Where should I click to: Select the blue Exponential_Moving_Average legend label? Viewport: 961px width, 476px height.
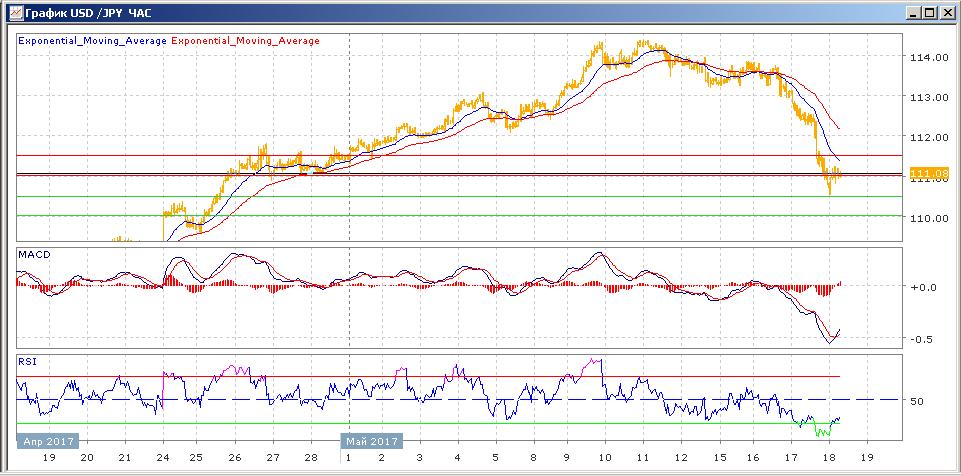pos(93,40)
